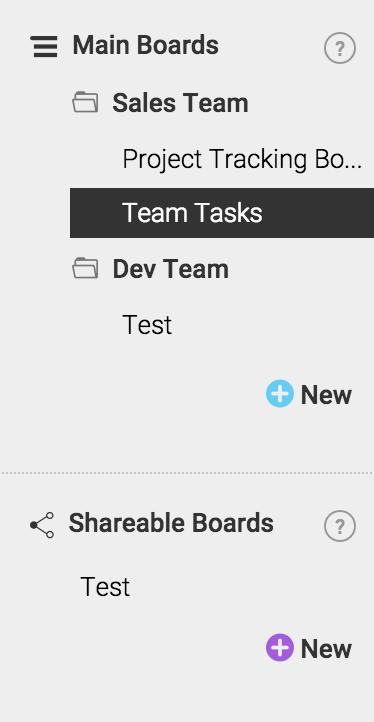The height and width of the screenshot is (722, 374).
Task: Click the hamburger icon beside Main Boards
Action: click(x=45, y=47)
